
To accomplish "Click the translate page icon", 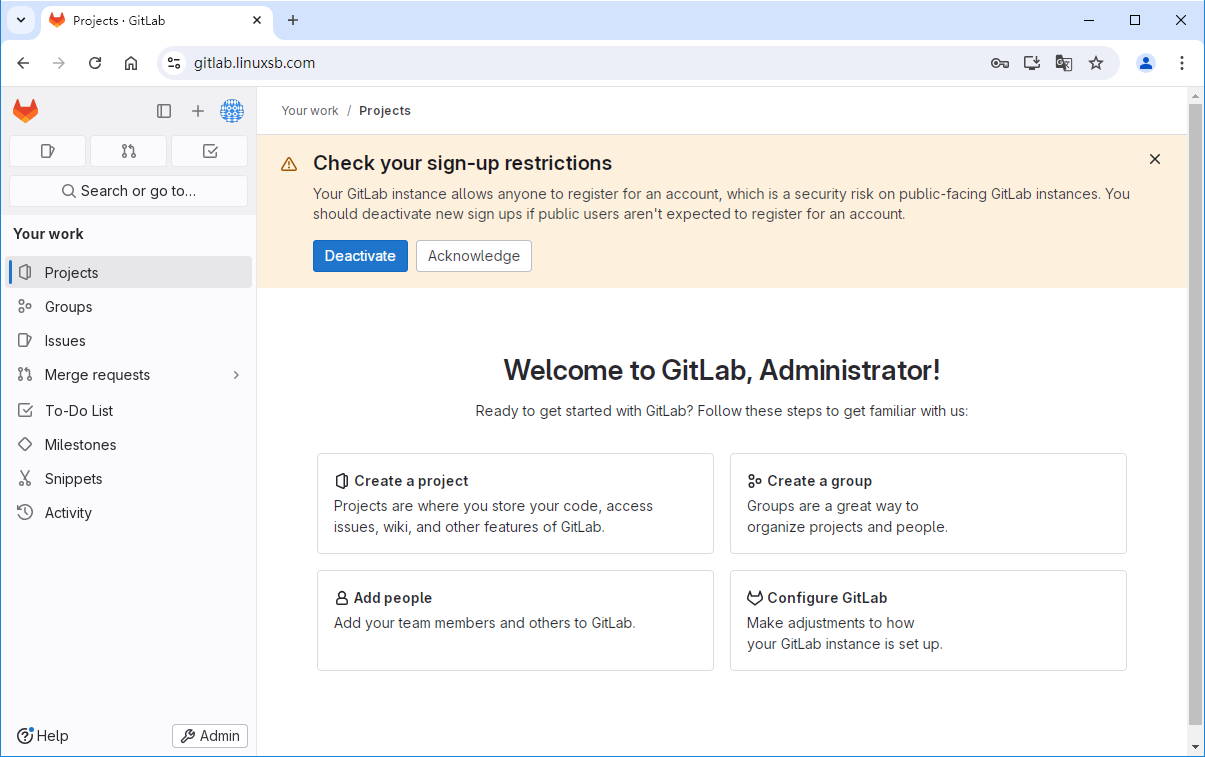I will pyautogui.click(x=1064, y=63).
